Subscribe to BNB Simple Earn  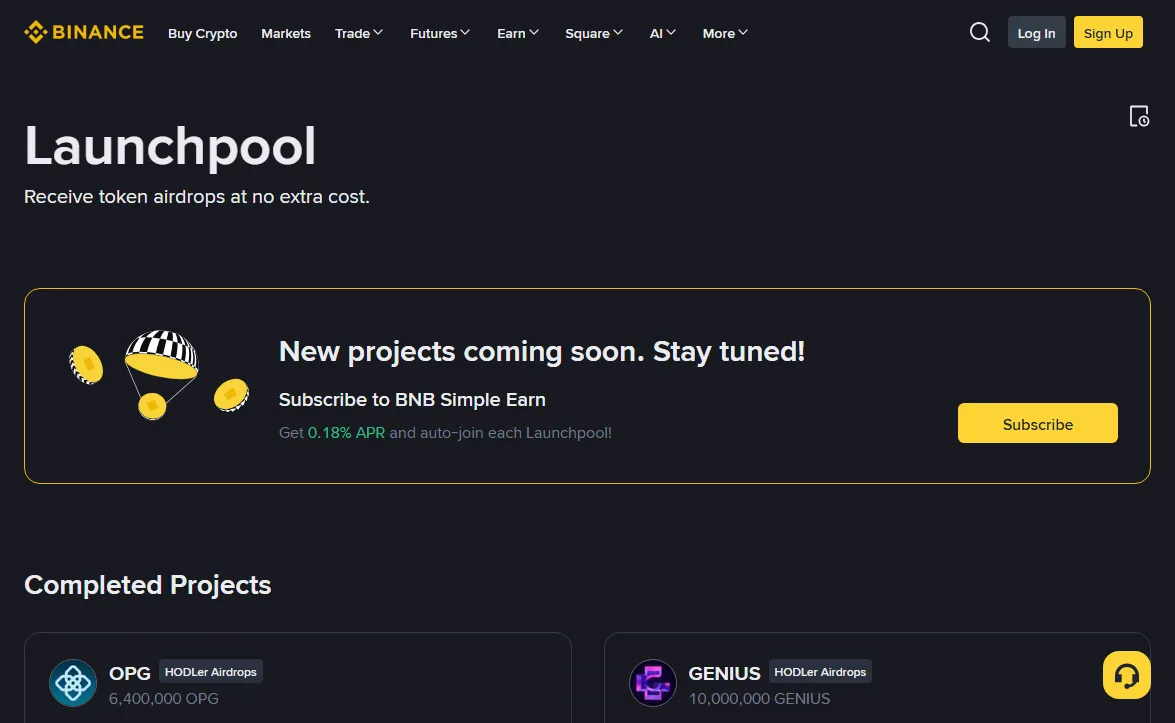tap(1037, 423)
